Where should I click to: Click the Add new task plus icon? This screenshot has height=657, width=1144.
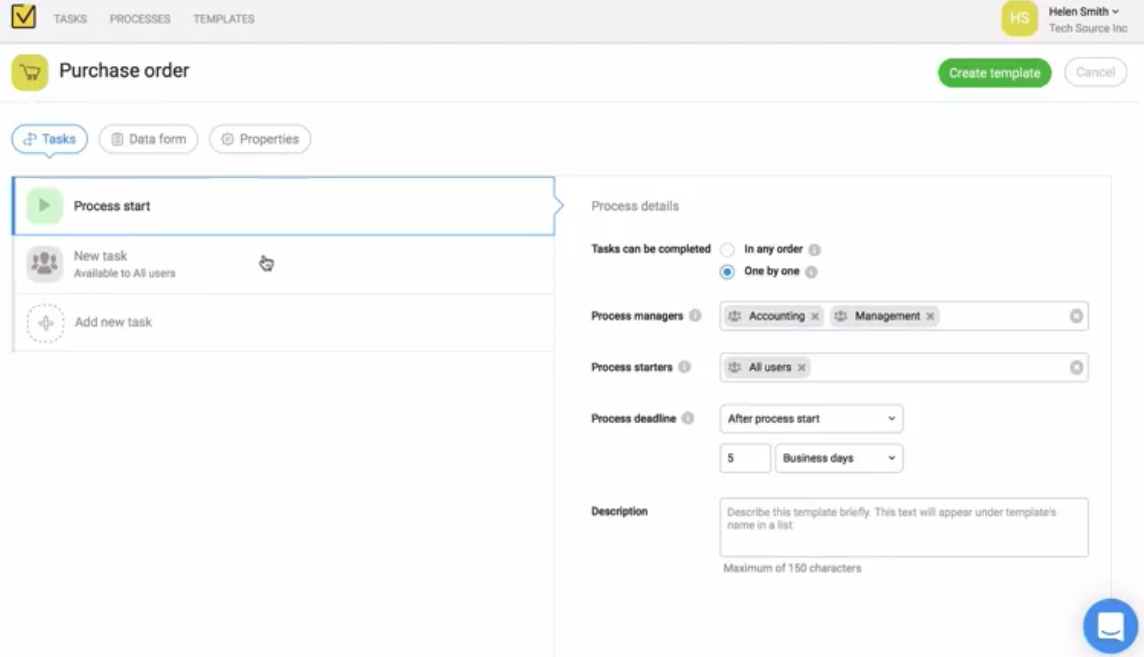click(x=45, y=323)
